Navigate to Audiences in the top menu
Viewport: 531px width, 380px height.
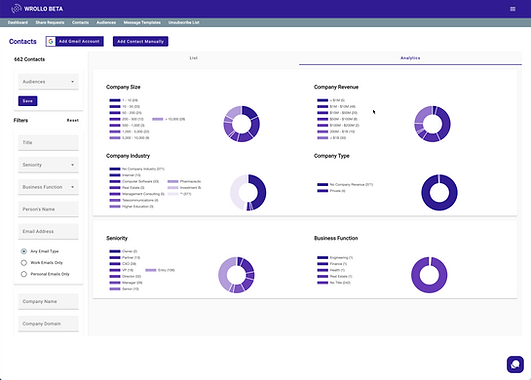tap(106, 22)
